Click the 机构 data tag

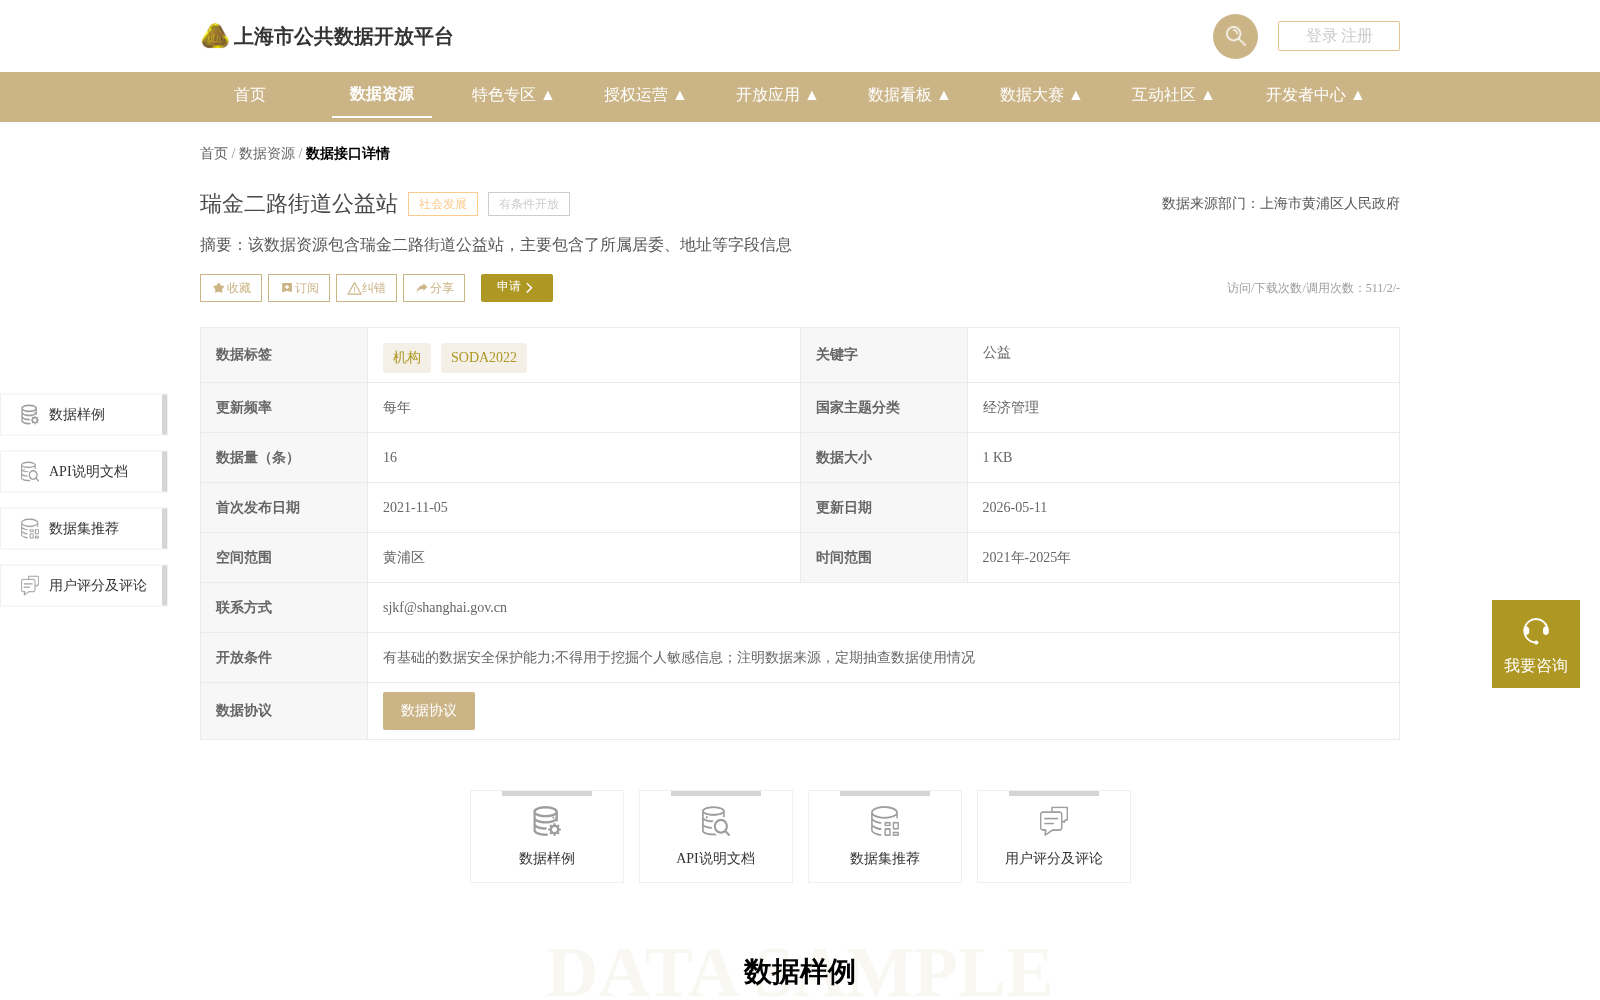[x=407, y=358]
